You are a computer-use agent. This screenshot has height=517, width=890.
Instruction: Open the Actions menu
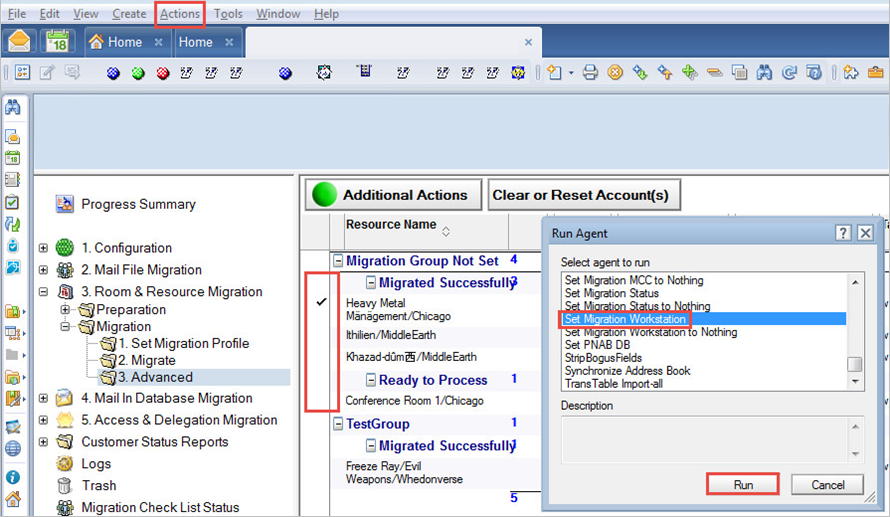[x=180, y=14]
